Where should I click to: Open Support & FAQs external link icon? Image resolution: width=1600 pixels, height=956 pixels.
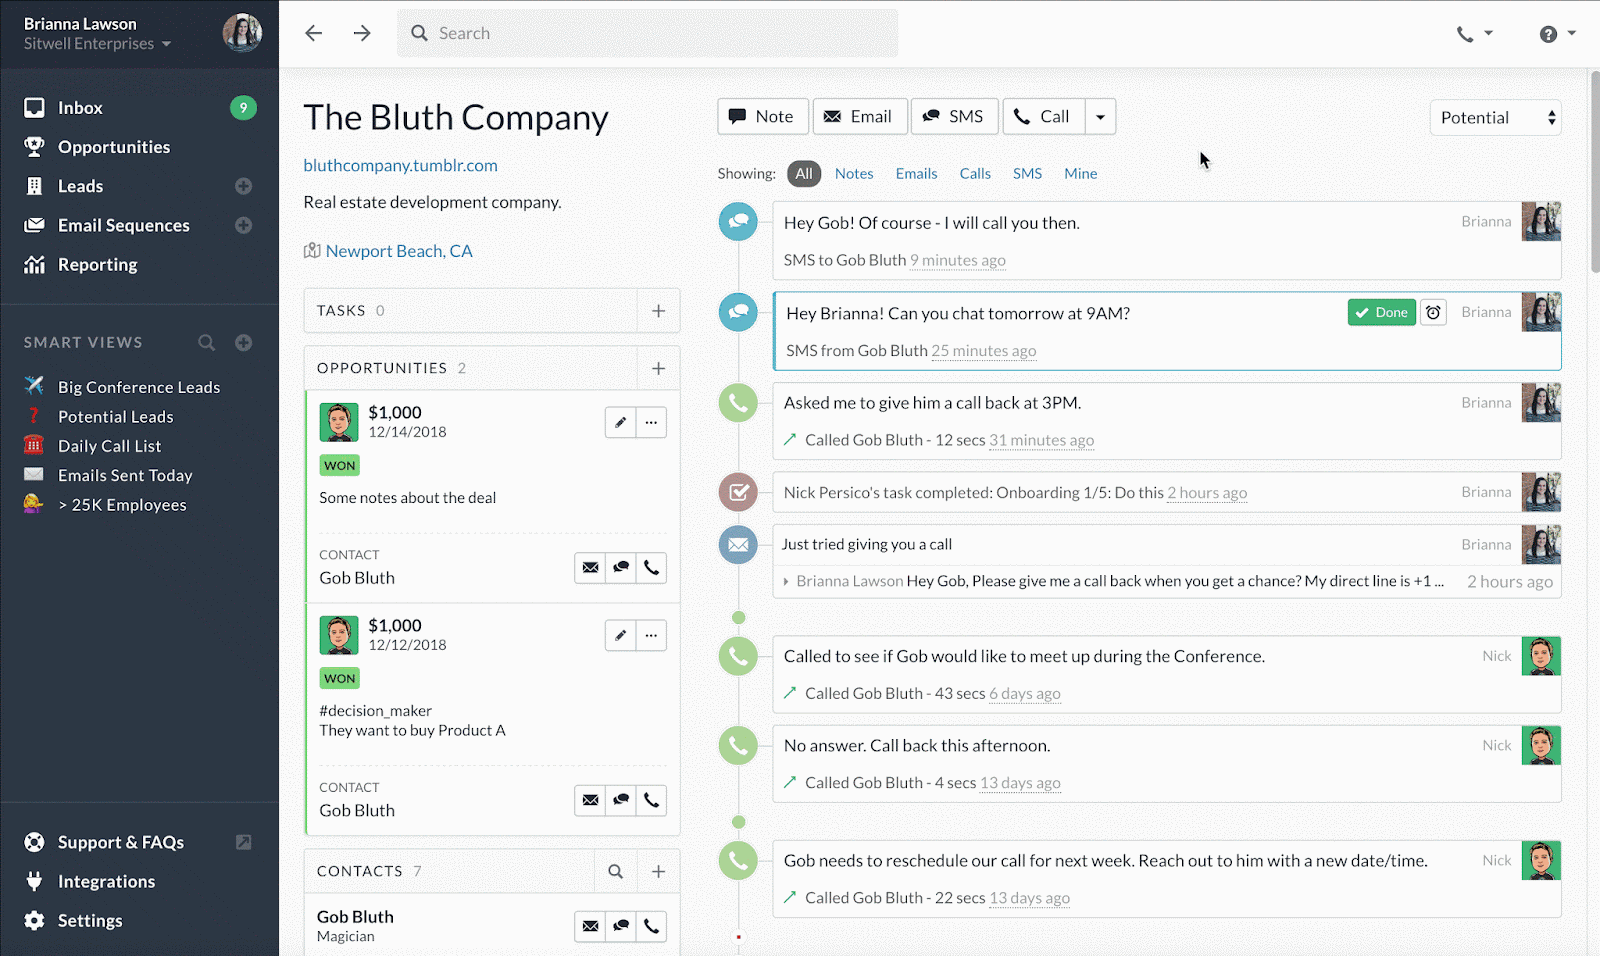click(243, 842)
